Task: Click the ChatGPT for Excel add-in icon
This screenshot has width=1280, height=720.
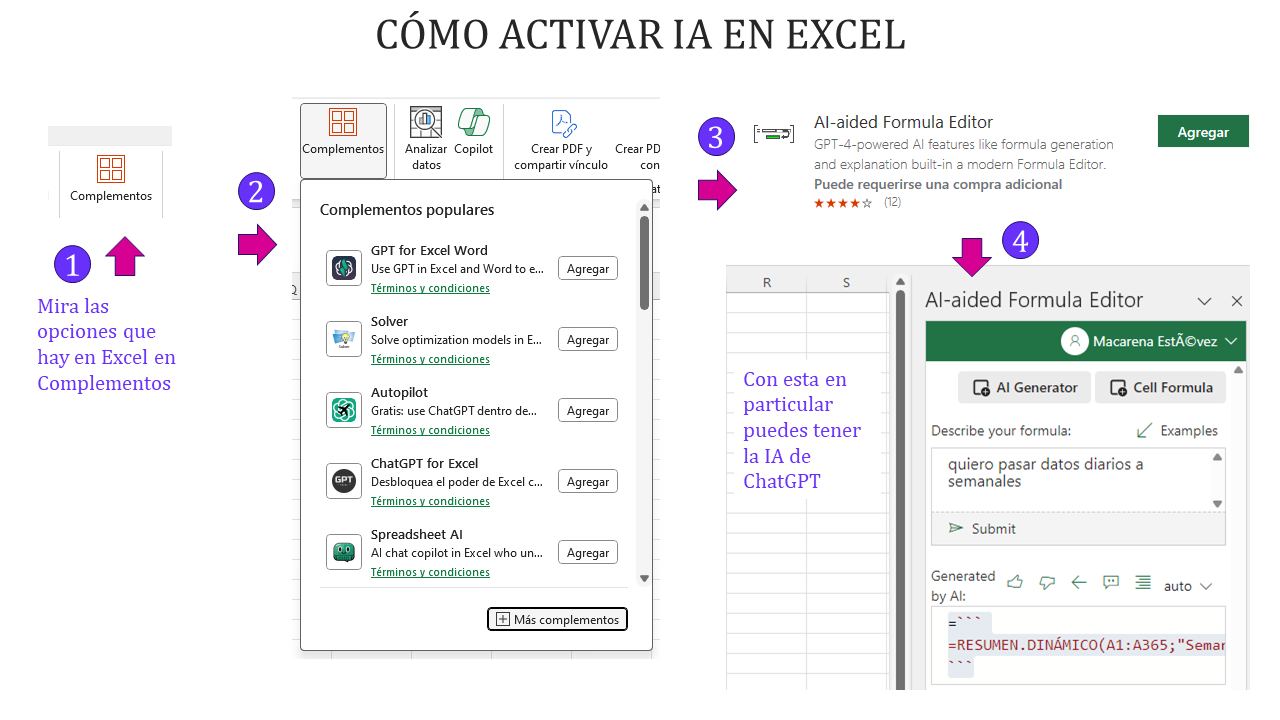Action: tap(344, 481)
